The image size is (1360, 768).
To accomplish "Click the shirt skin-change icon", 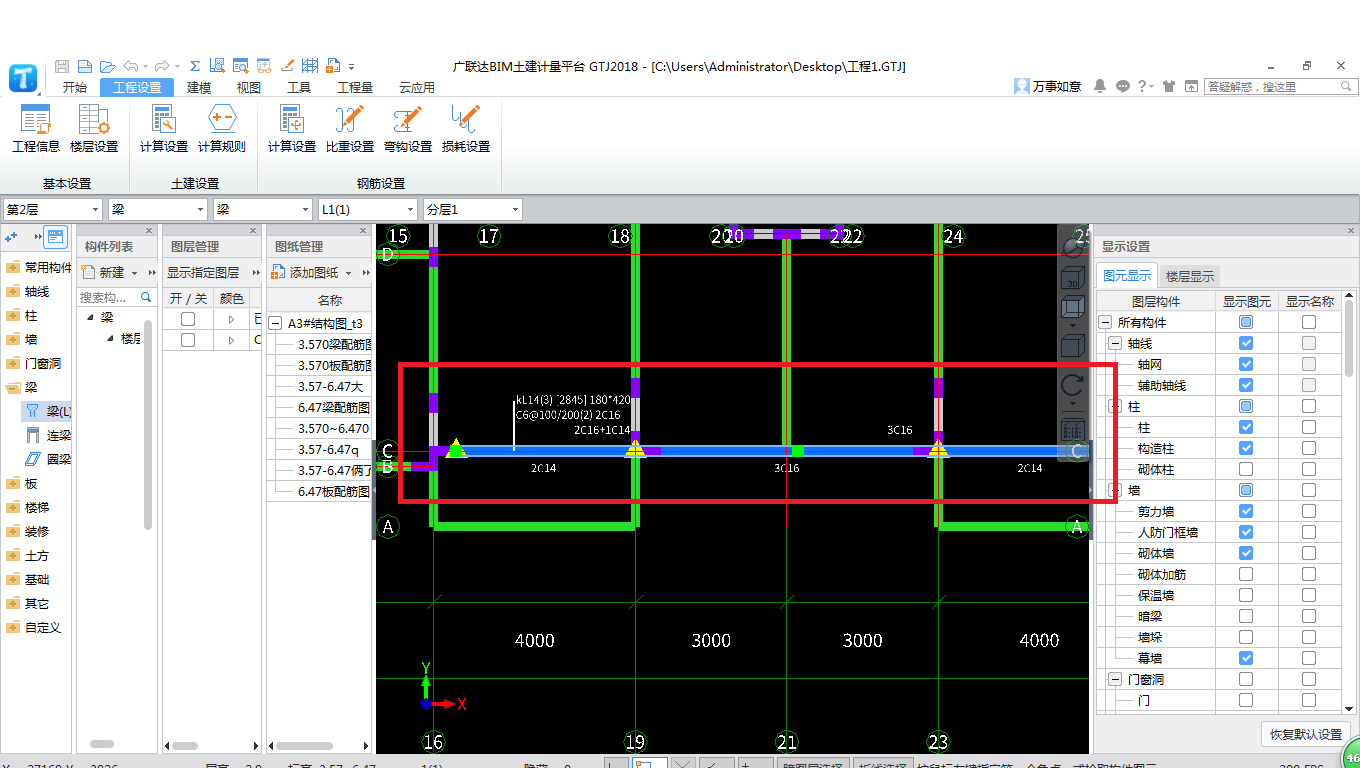I will coord(1167,87).
